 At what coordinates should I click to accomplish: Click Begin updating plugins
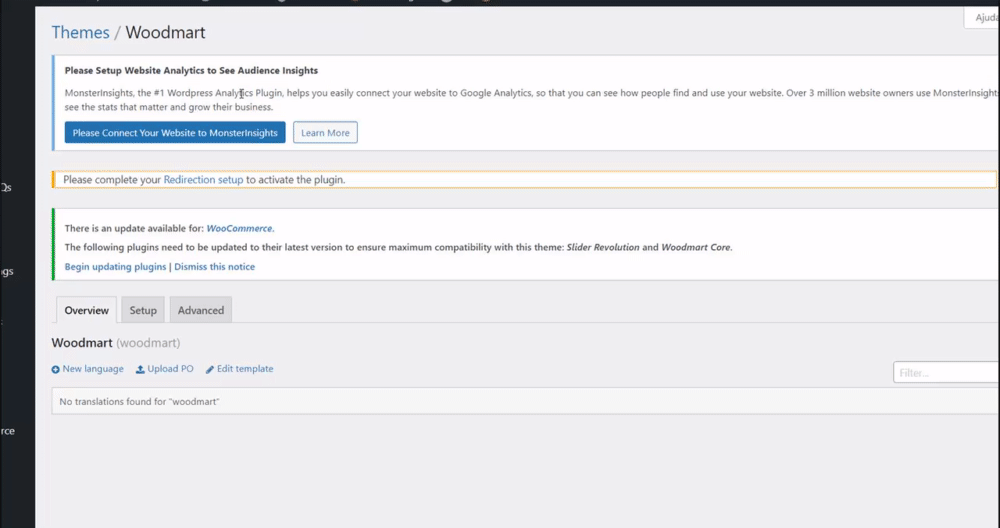[x=115, y=267]
